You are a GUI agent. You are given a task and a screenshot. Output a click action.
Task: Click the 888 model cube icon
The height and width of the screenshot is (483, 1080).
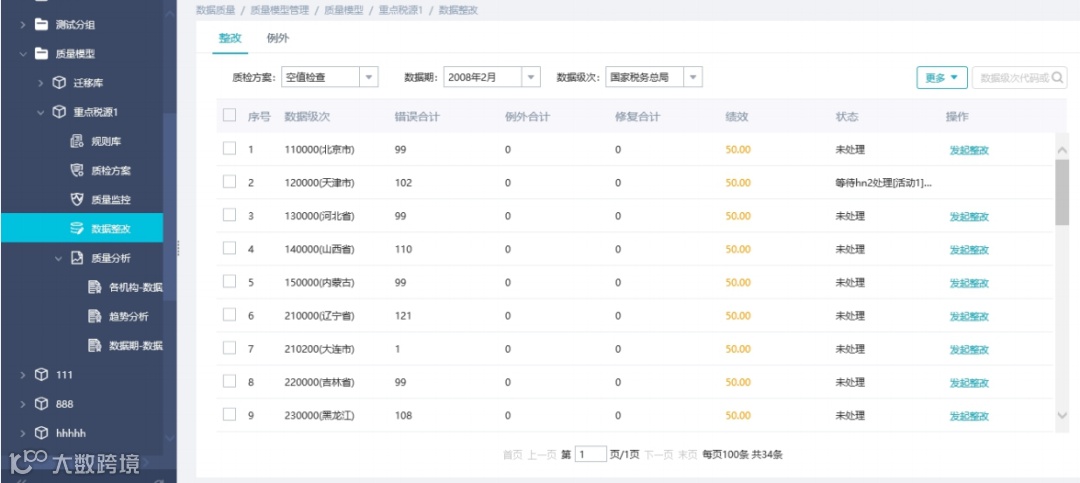click(x=42, y=404)
